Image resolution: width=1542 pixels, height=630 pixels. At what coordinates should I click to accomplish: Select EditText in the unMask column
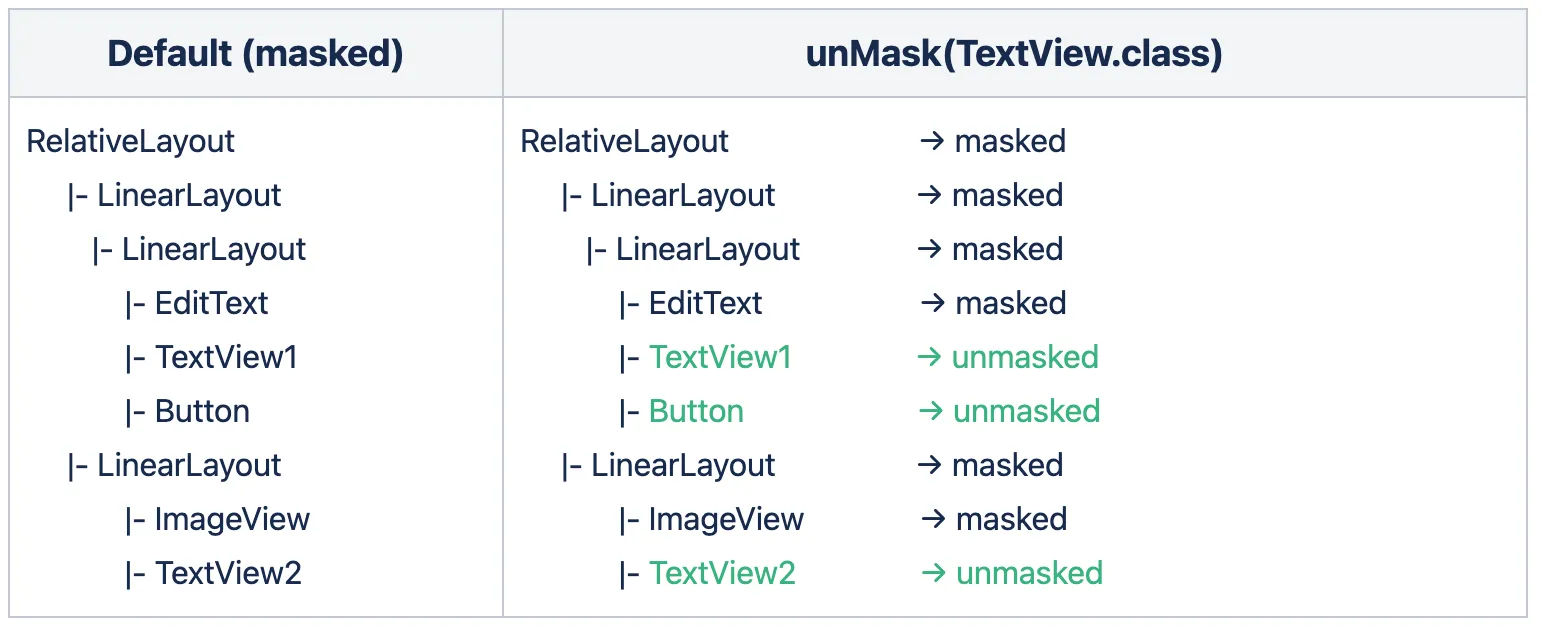click(x=705, y=303)
